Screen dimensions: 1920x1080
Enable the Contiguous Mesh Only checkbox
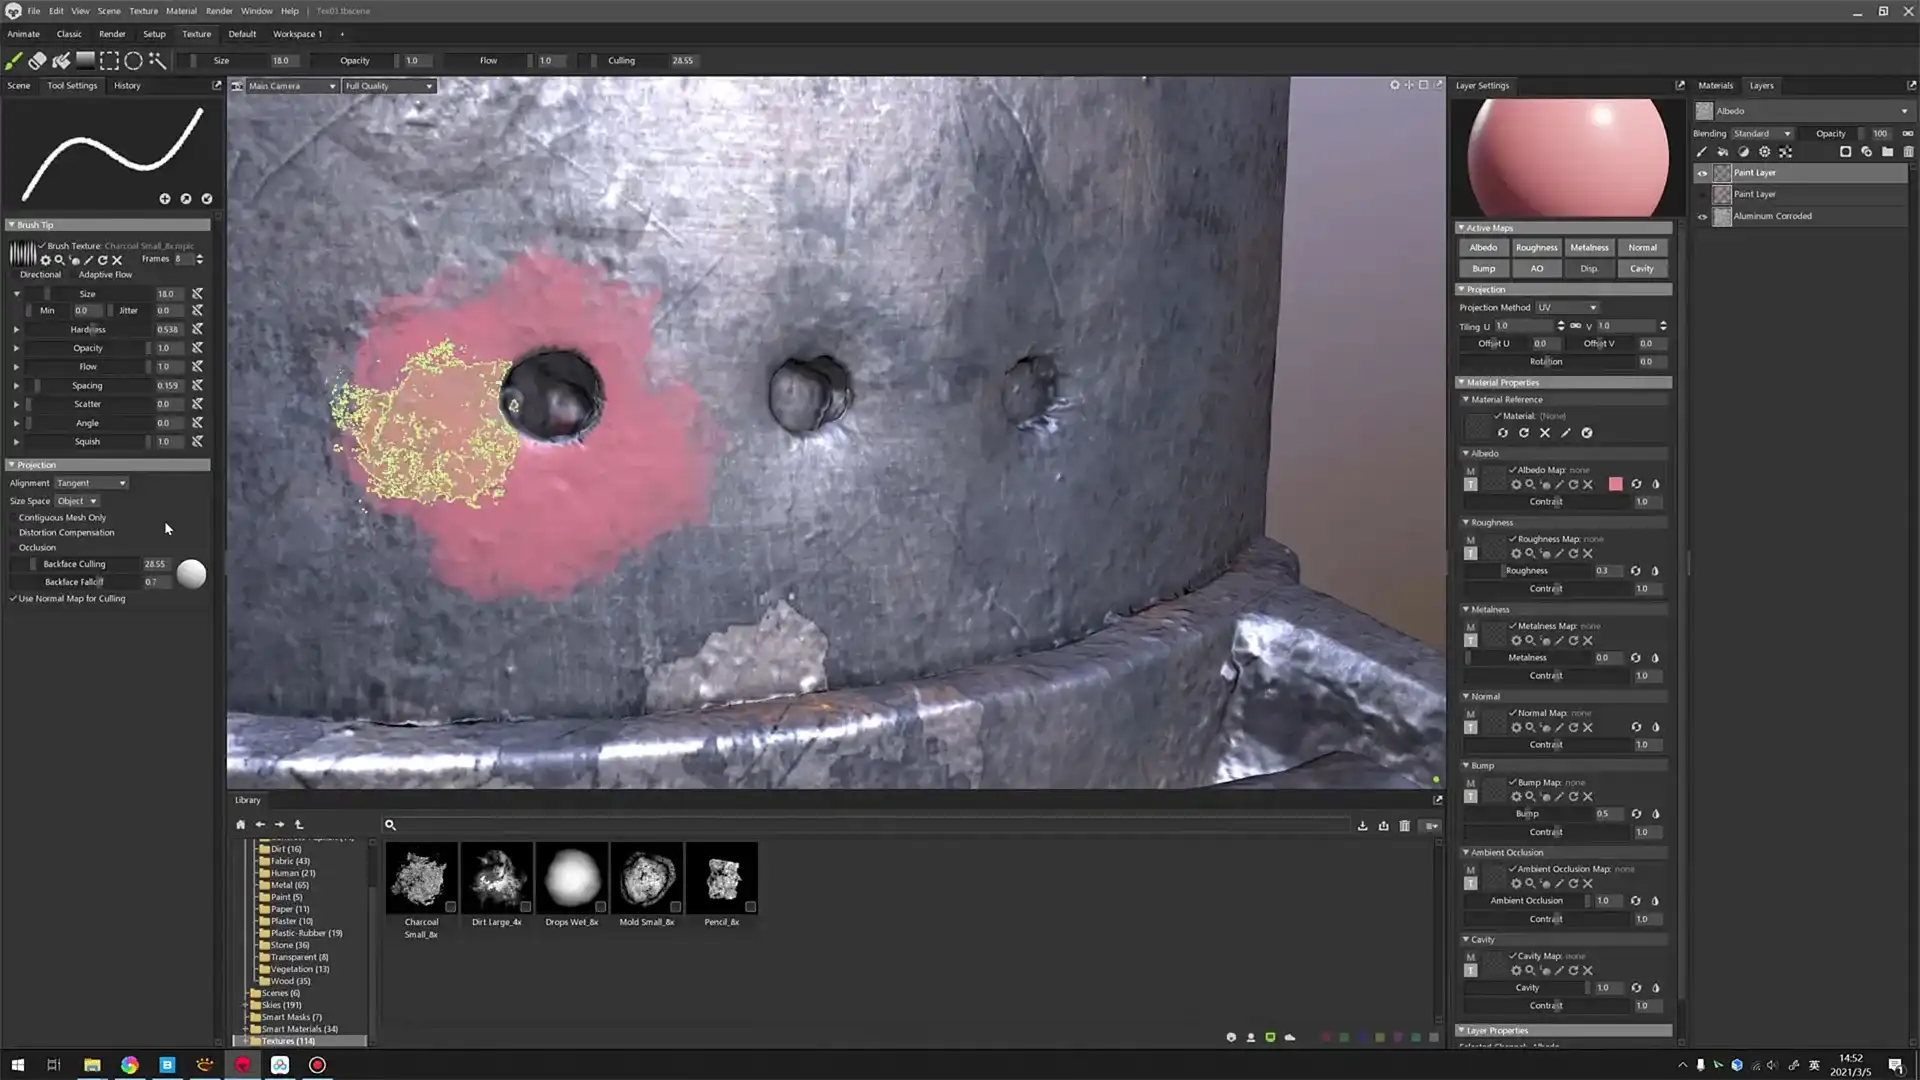(x=11, y=517)
